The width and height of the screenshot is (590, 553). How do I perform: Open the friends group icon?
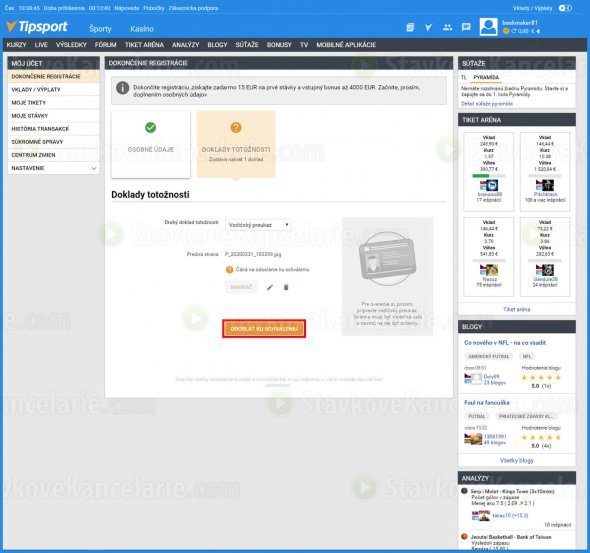coord(447,27)
